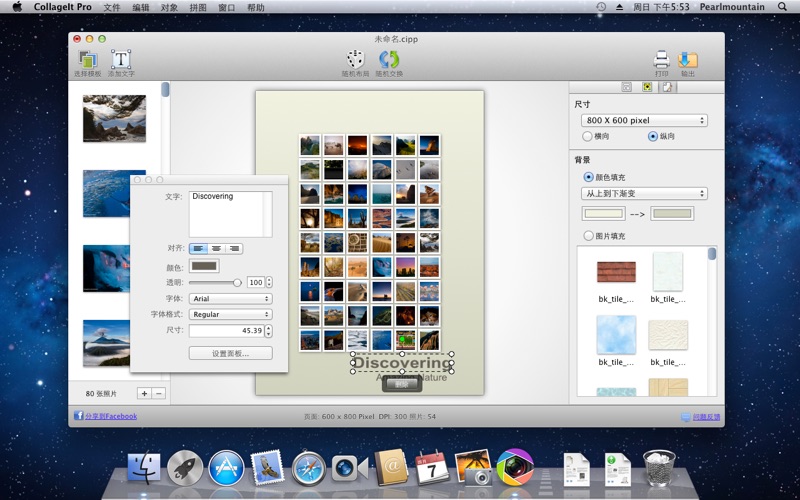Click the 输出 export icon
Screen dimensions: 800x500
(688, 60)
